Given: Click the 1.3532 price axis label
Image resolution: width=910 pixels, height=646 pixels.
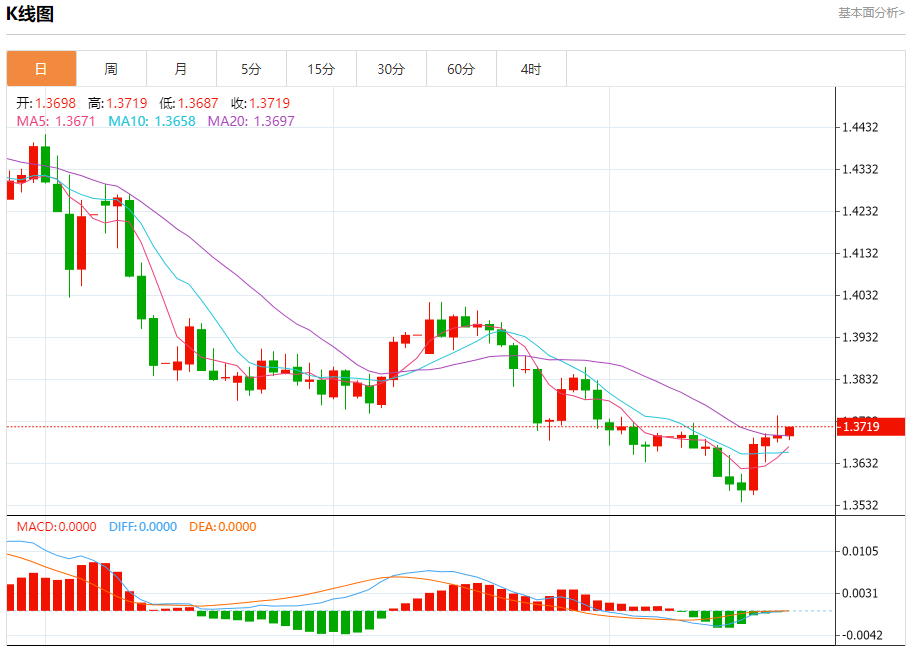Looking at the screenshot, I should (x=861, y=506).
